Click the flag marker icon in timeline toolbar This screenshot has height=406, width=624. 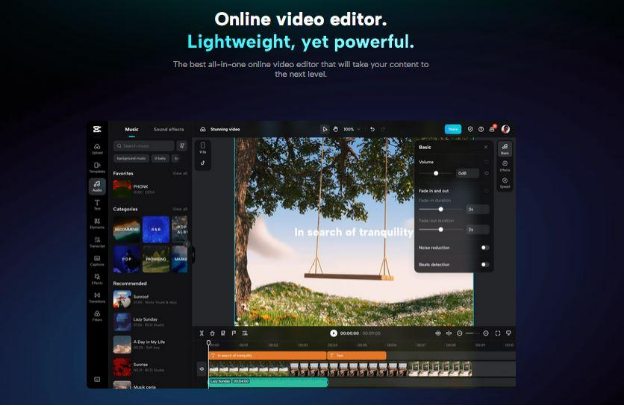(x=234, y=333)
